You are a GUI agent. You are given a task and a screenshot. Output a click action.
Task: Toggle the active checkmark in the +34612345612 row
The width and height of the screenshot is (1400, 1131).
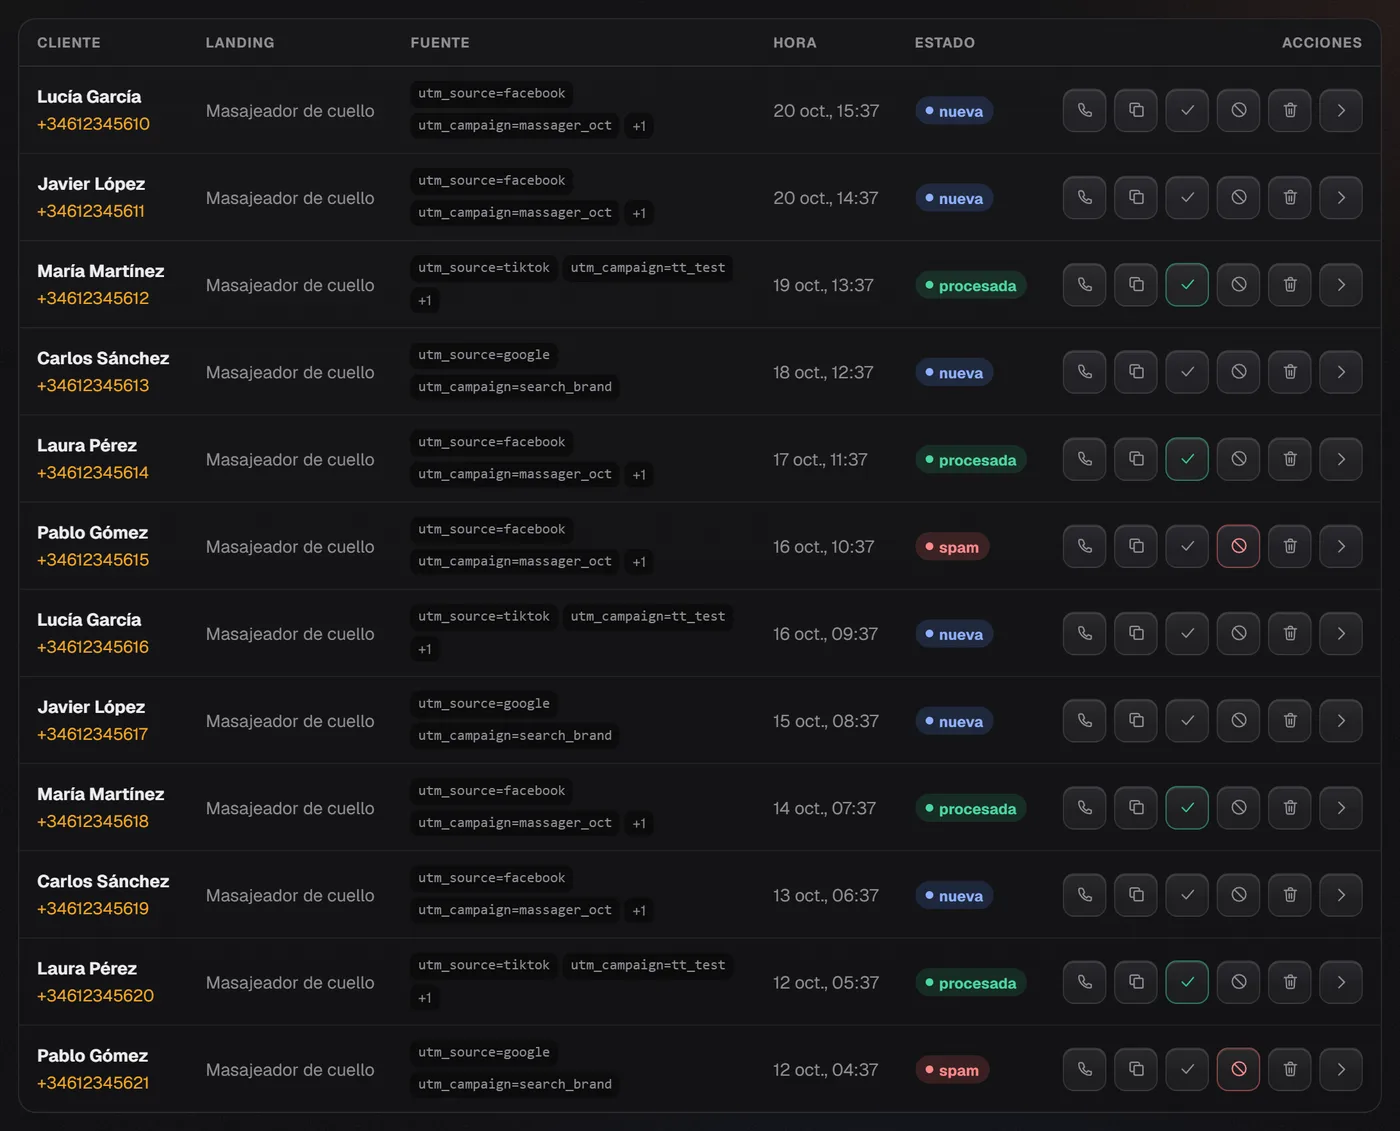pyautogui.click(x=1187, y=285)
